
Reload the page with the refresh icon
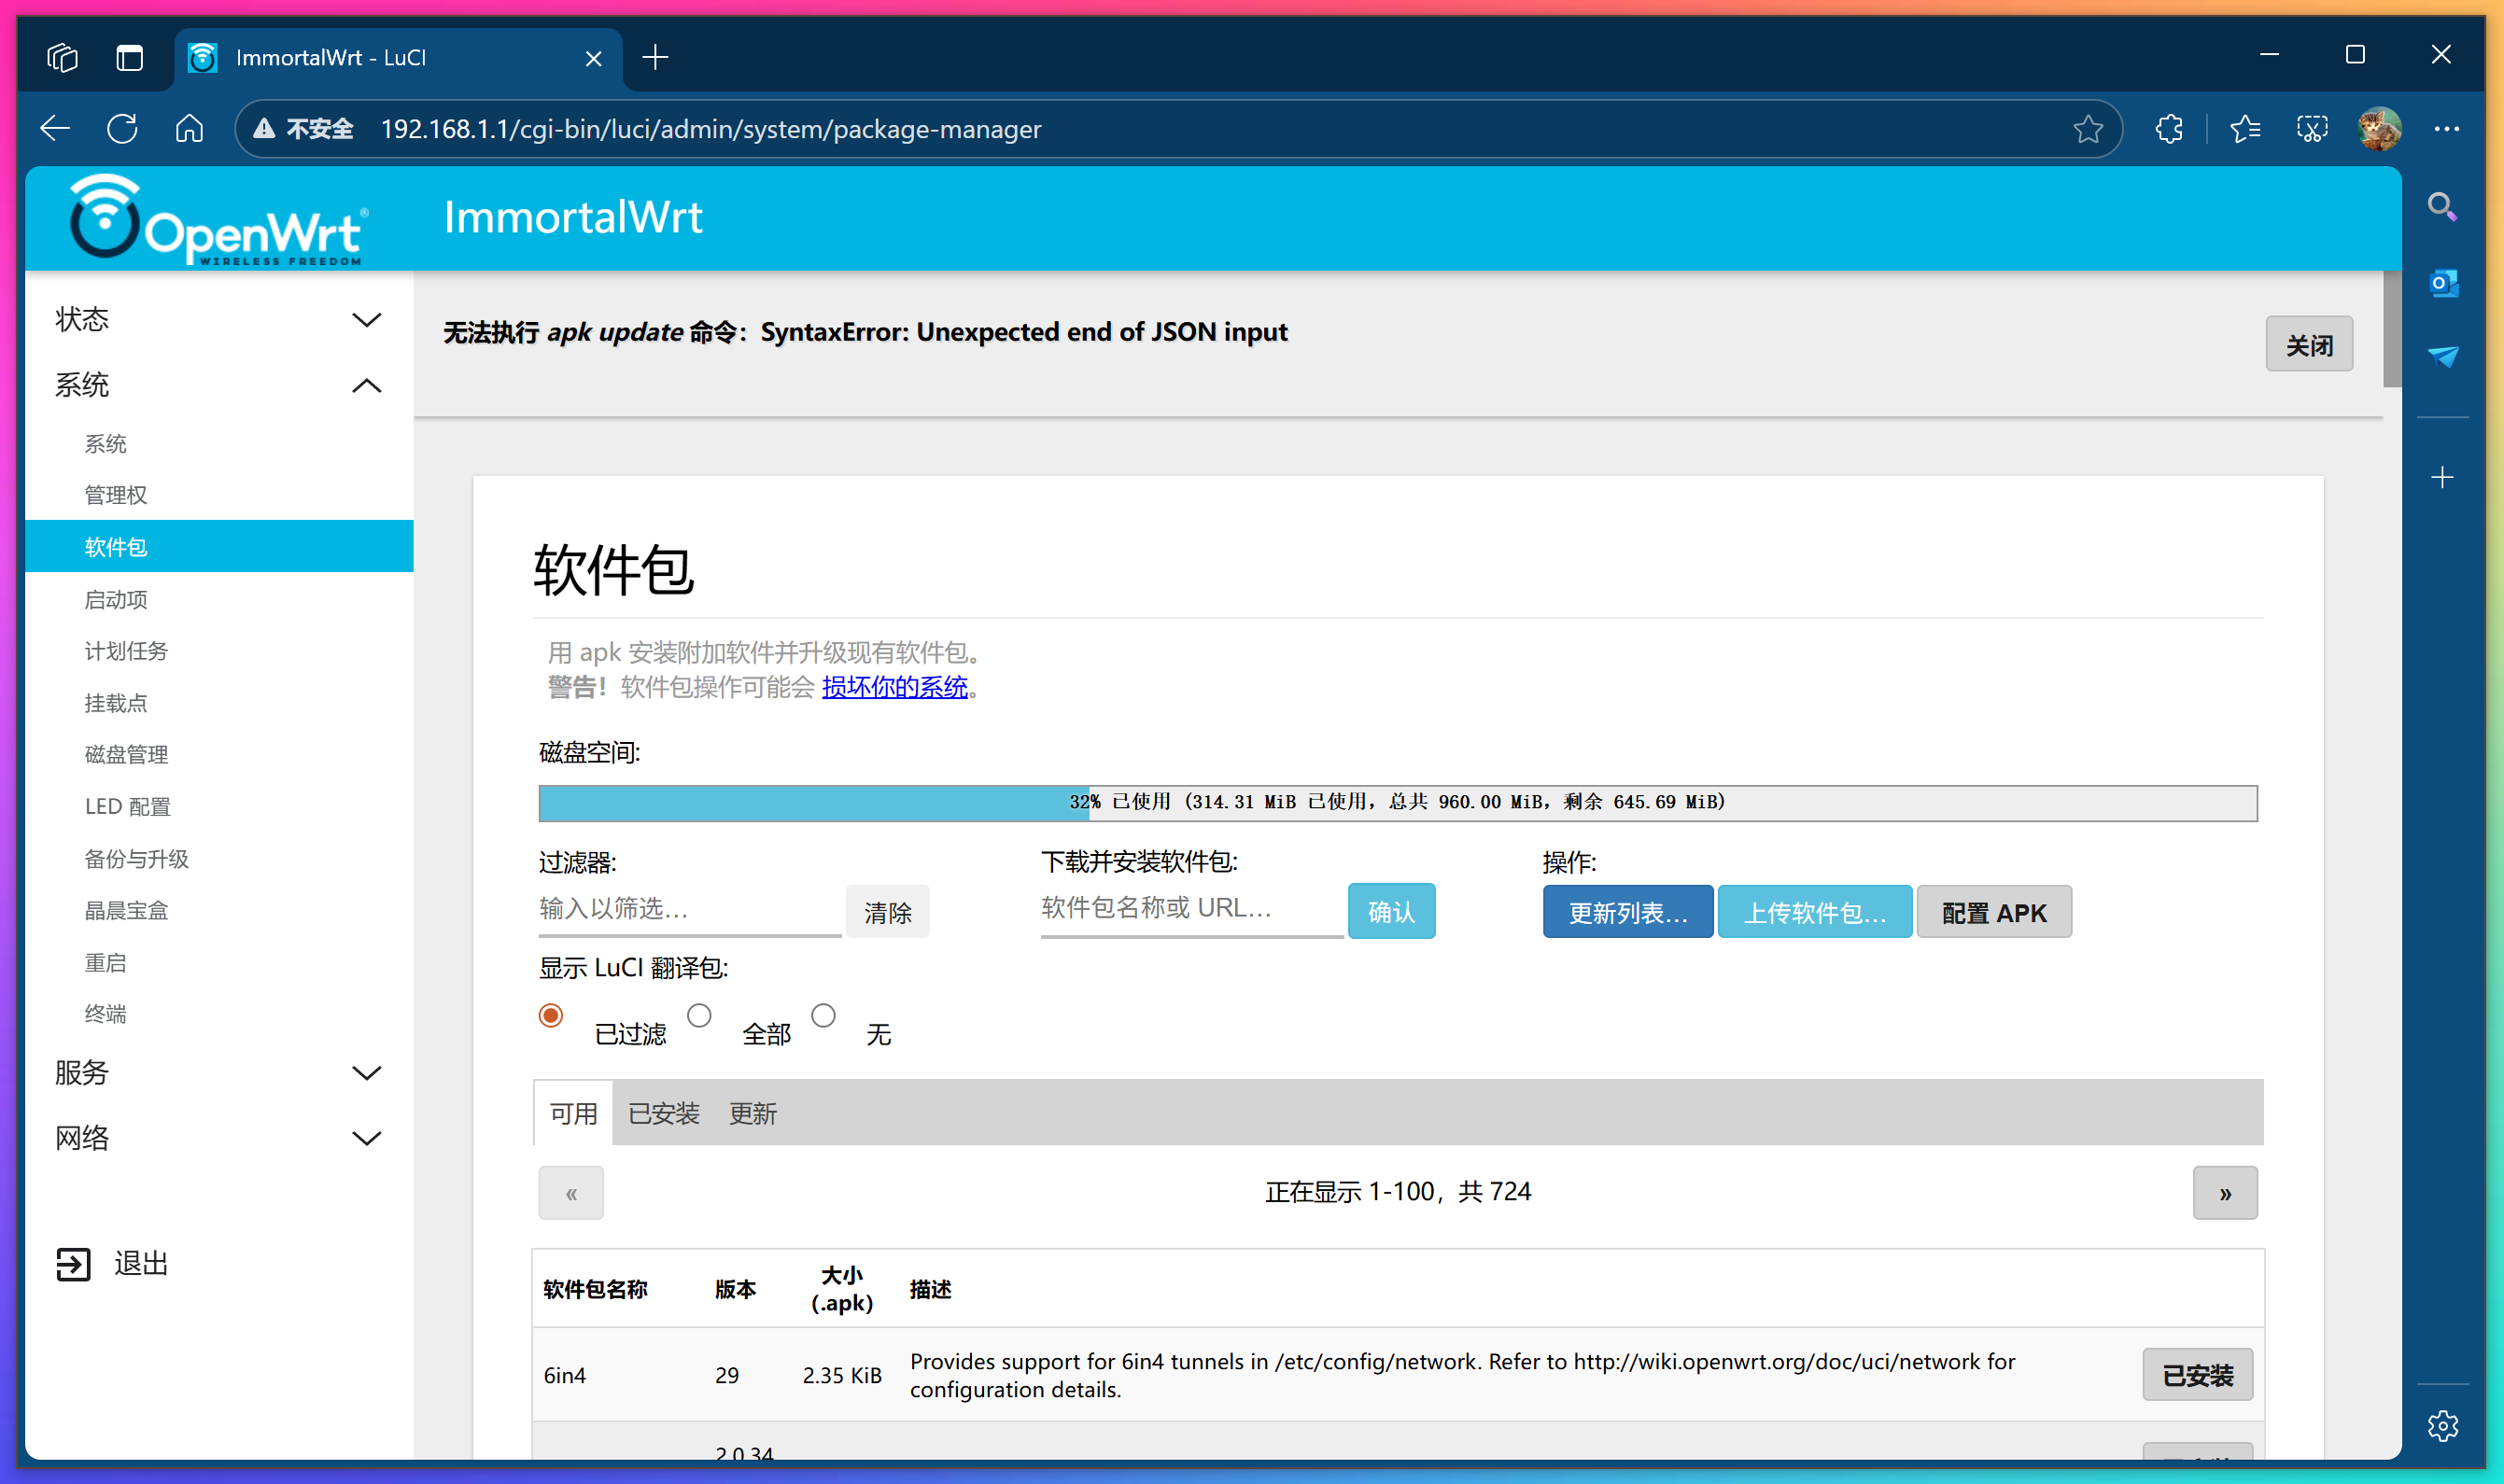pyautogui.click(x=122, y=128)
